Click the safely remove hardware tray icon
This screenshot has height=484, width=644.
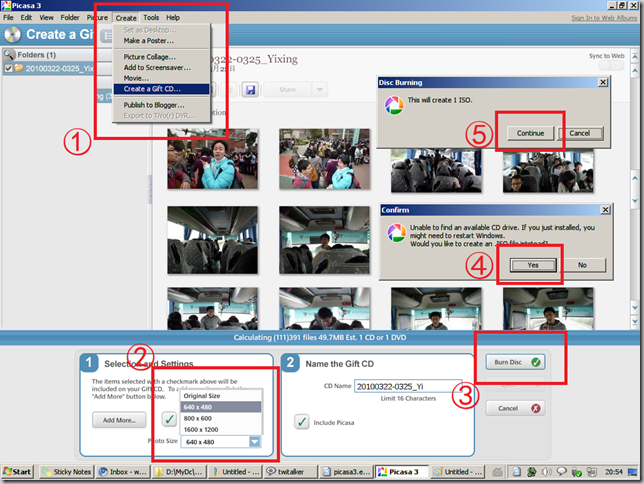[577, 472]
